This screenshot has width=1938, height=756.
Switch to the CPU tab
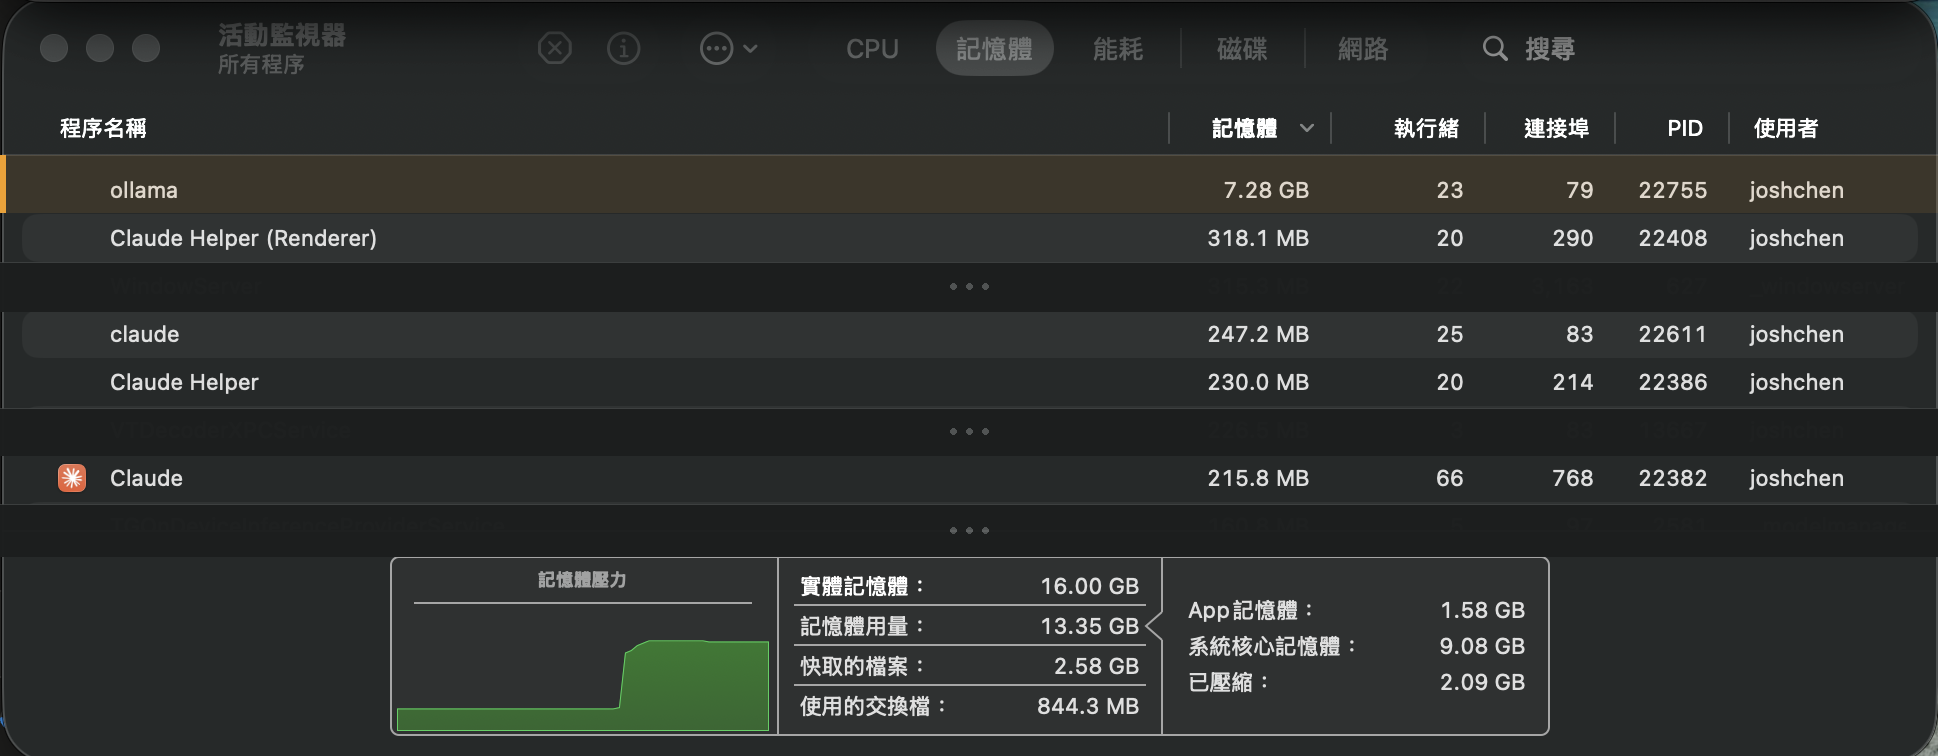tap(872, 48)
